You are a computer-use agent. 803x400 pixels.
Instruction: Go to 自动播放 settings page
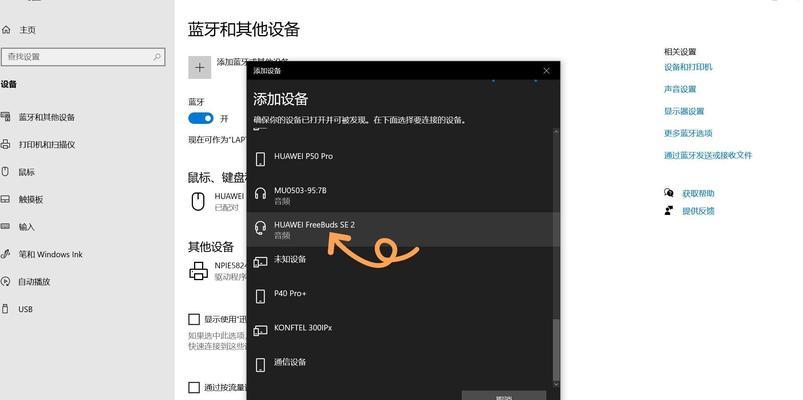[34, 282]
